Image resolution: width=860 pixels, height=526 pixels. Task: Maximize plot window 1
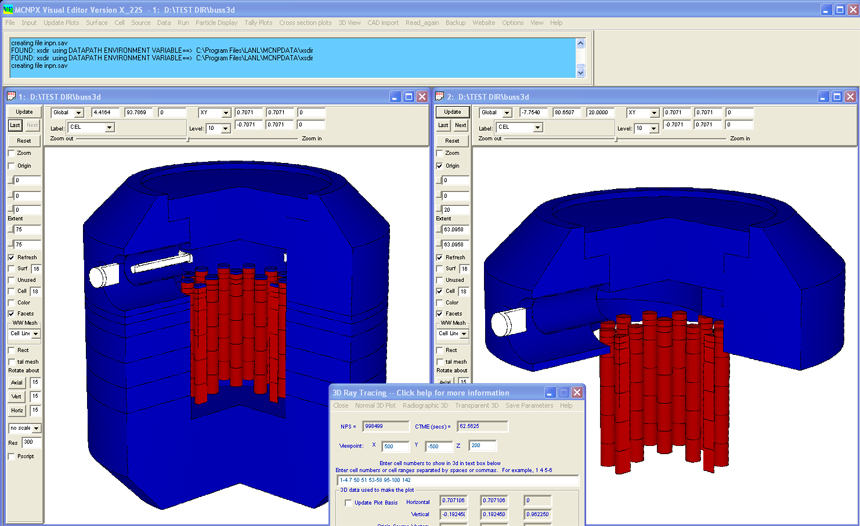tap(409, 97)
